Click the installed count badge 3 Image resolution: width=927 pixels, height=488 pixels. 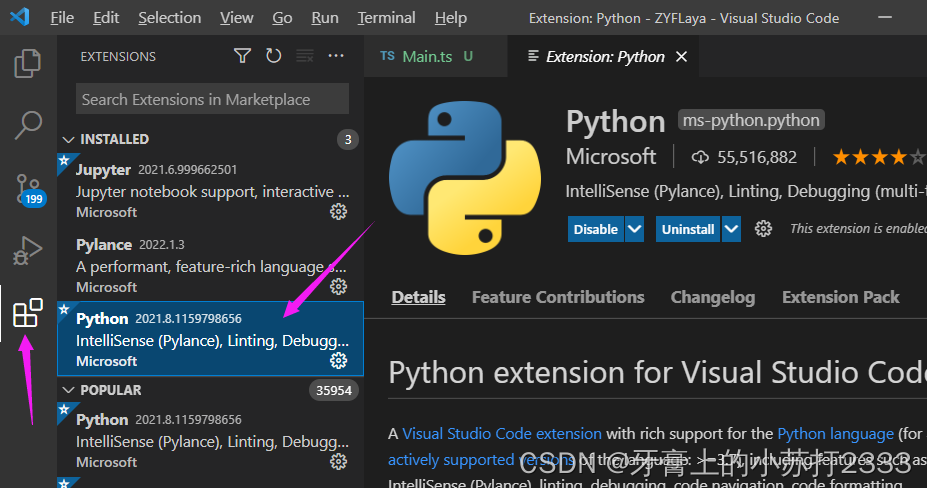coord(348,140)
